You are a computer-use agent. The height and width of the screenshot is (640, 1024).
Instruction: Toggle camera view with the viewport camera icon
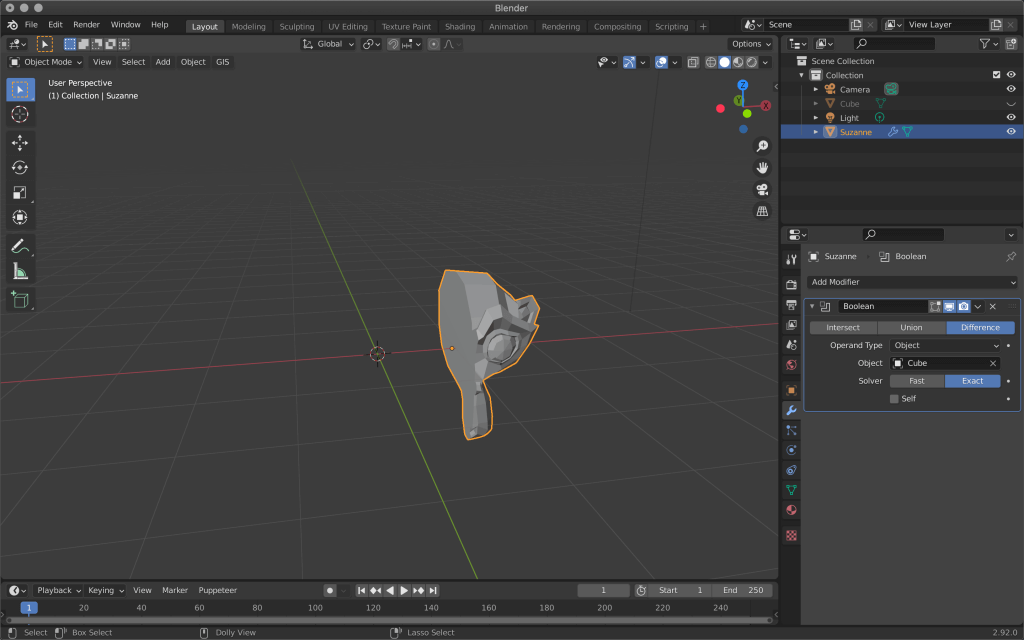click(x=762, y=189)
